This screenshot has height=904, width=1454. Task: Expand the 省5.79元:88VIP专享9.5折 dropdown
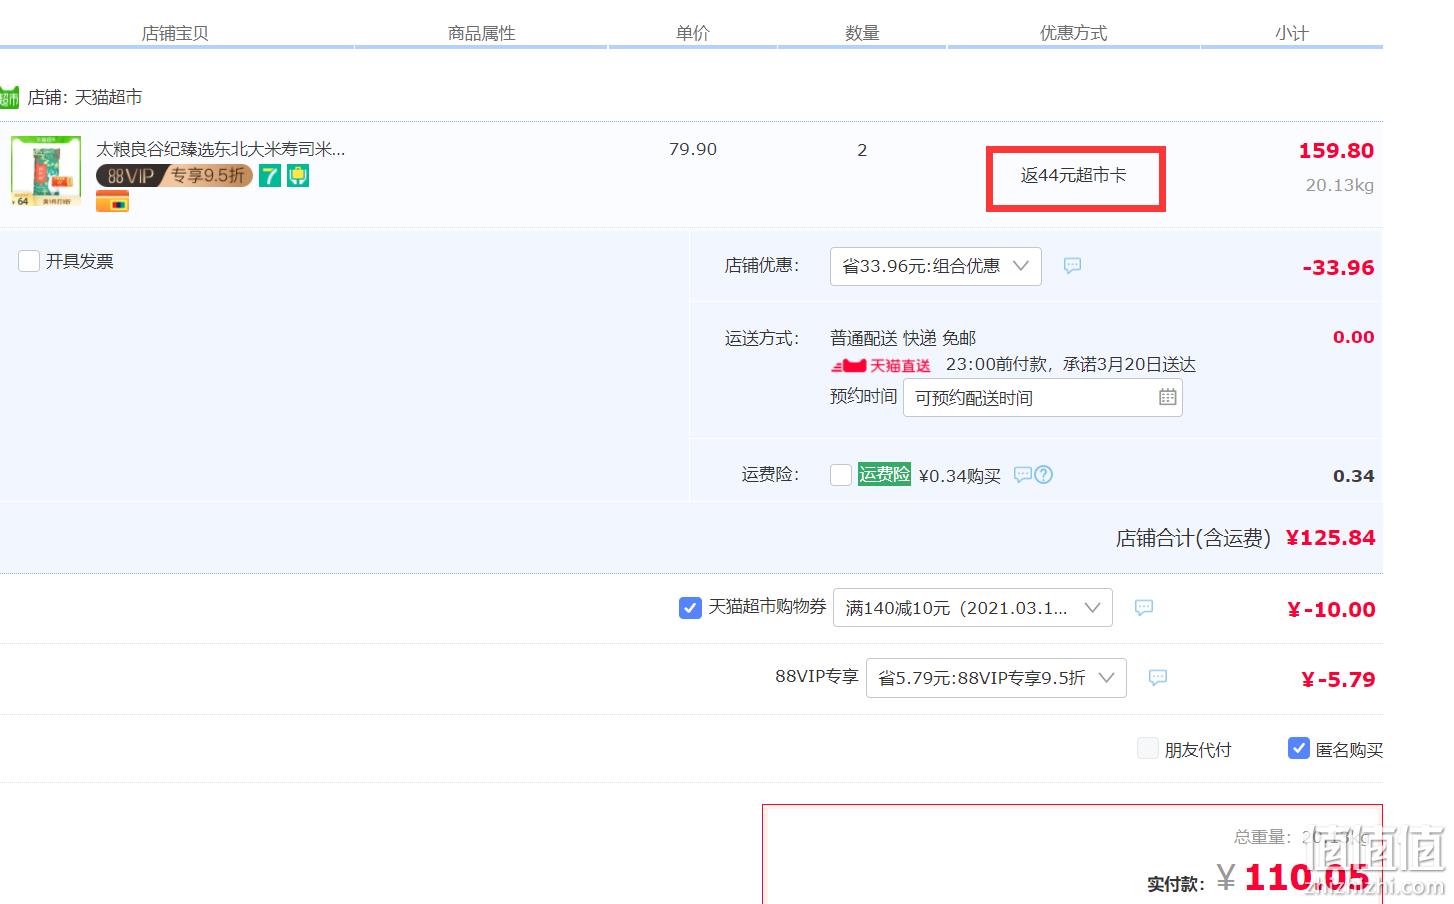click(x=996, y=678)
